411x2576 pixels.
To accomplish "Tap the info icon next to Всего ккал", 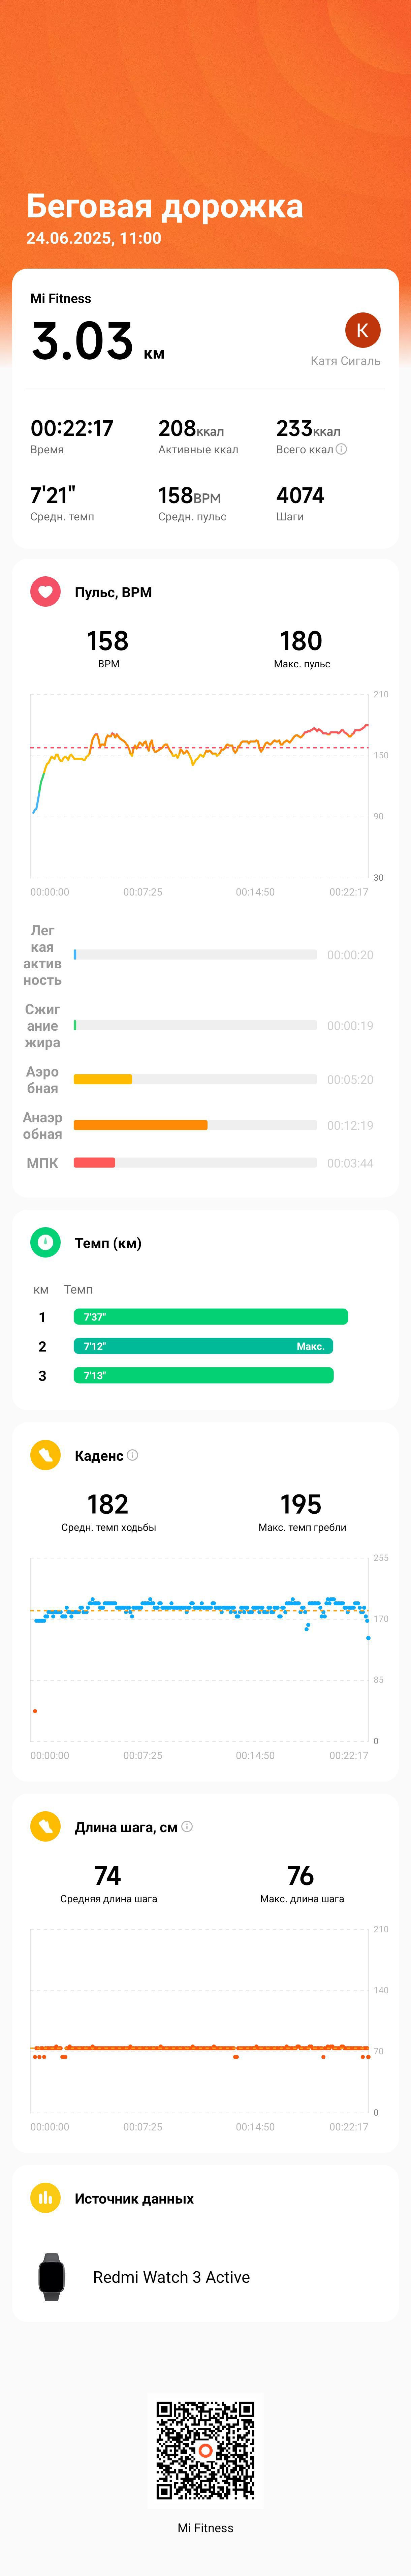I will coord(341,449).
